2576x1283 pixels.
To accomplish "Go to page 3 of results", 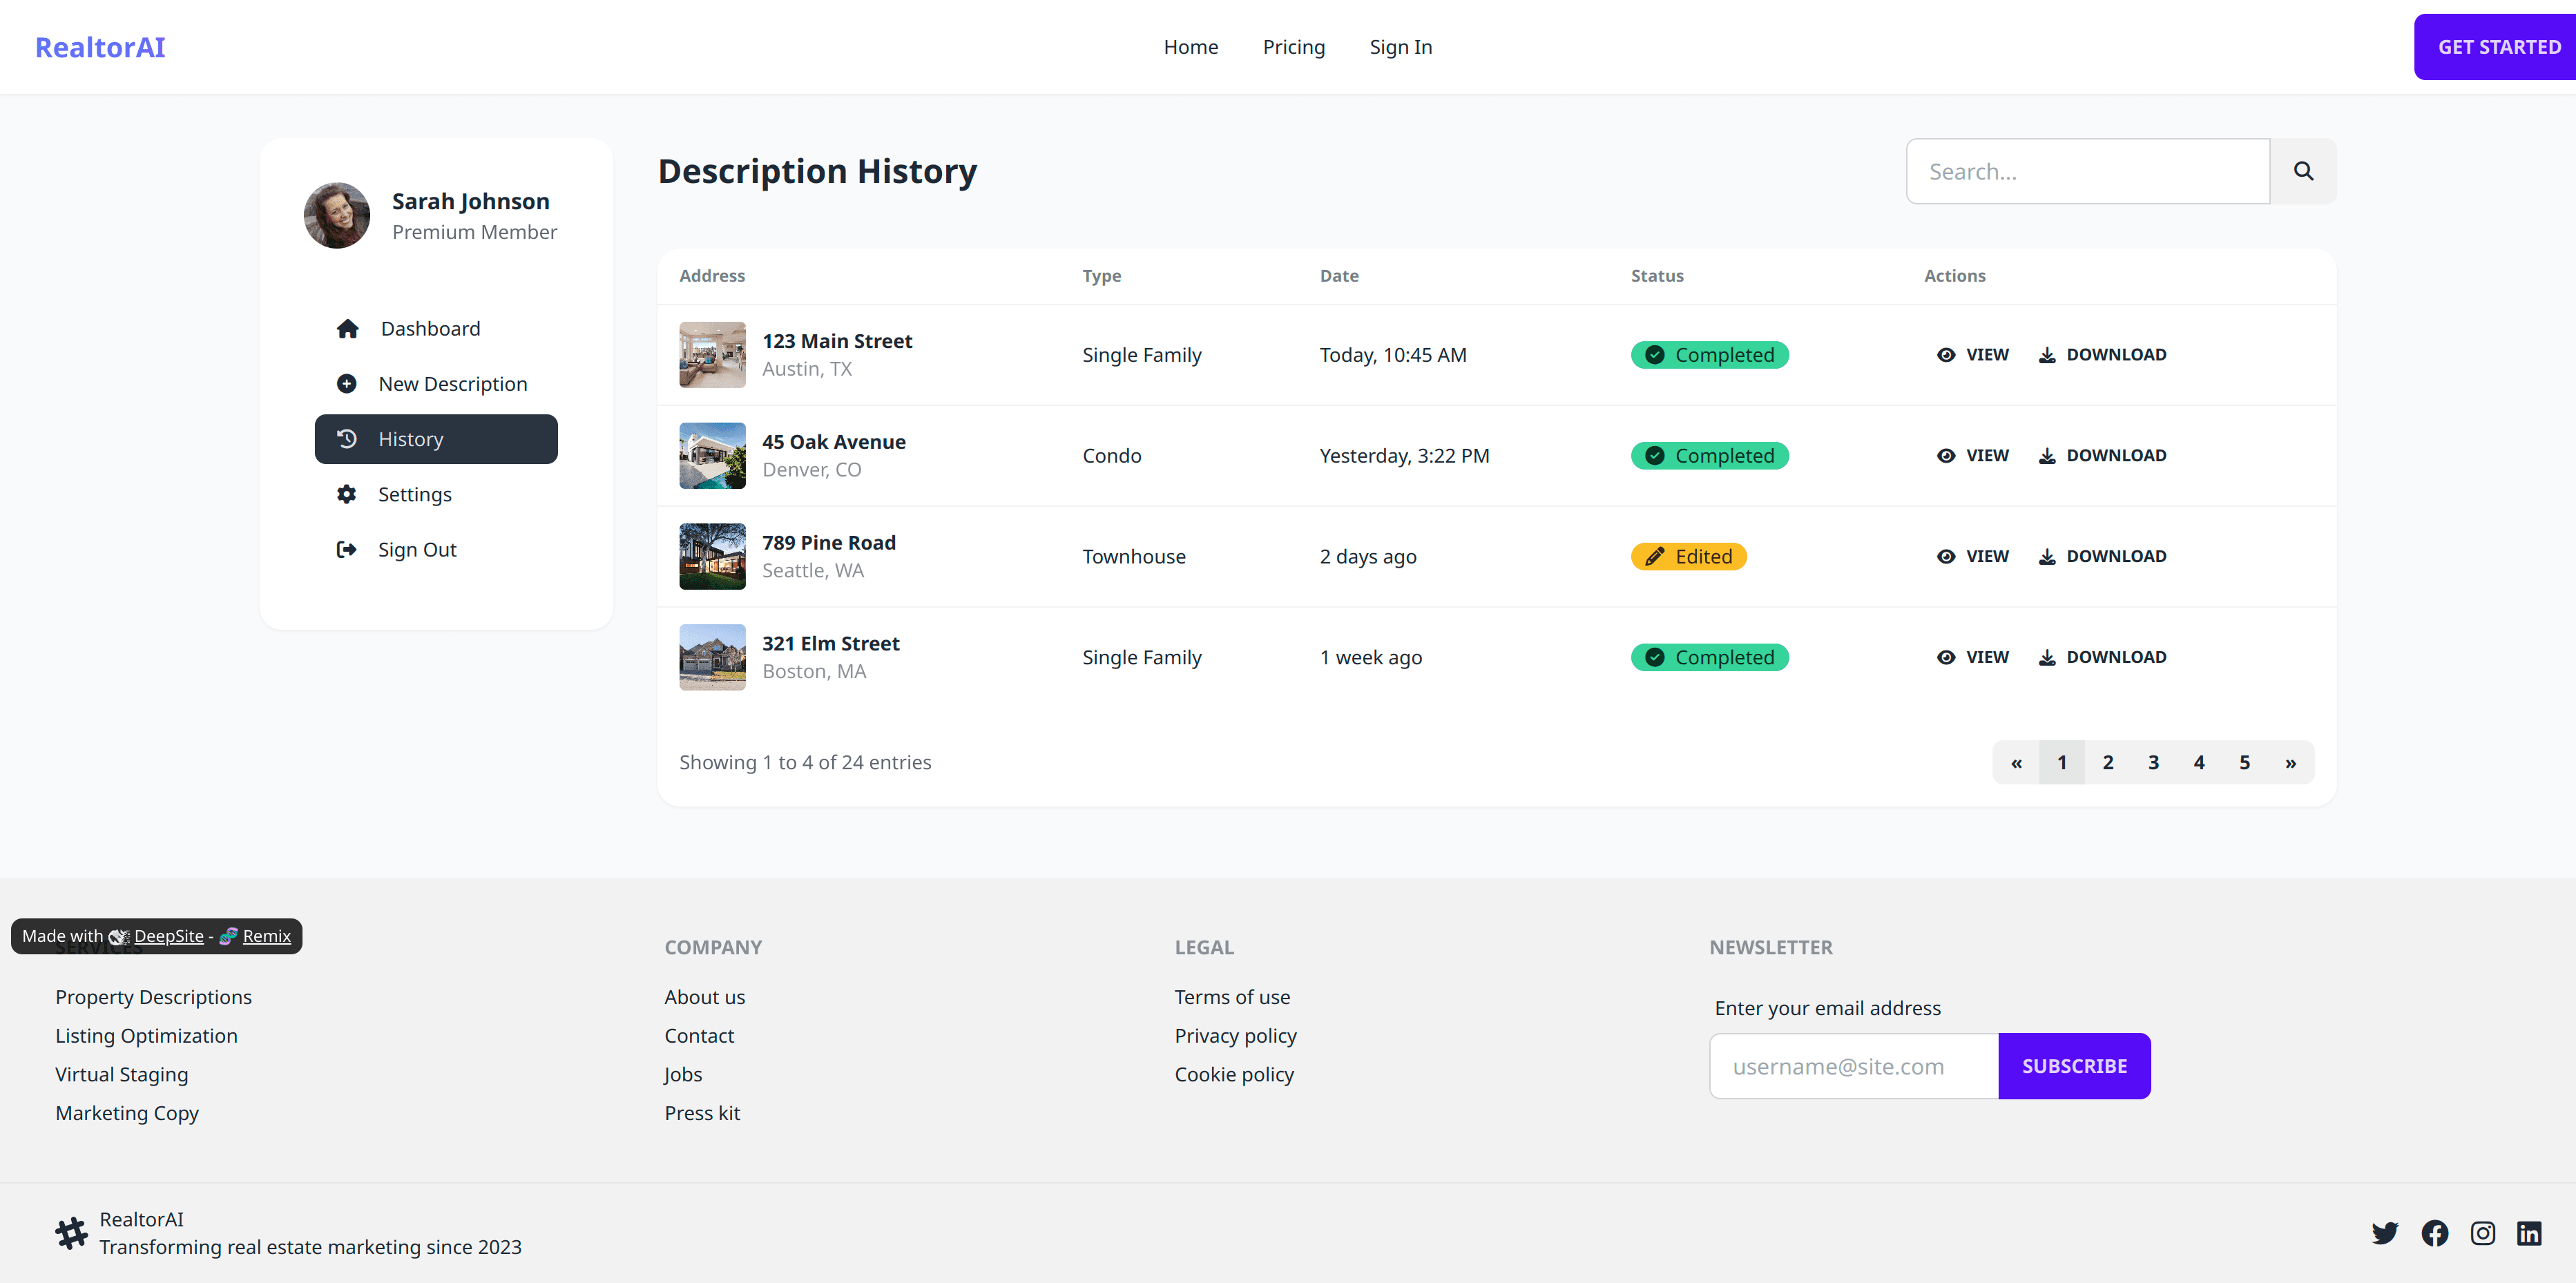I will point(2153,762).
